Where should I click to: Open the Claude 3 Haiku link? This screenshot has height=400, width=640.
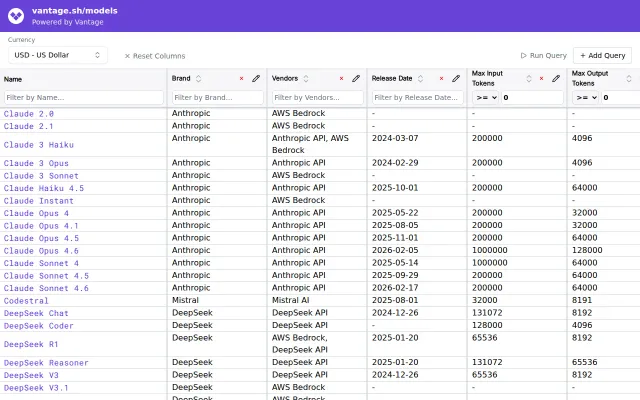tap(39, 144)
